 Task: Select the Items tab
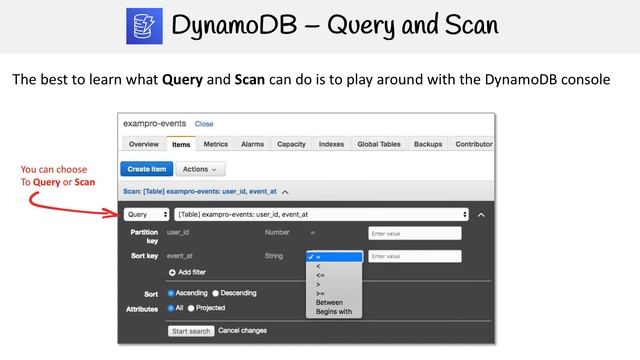click(x=181, y=144)
